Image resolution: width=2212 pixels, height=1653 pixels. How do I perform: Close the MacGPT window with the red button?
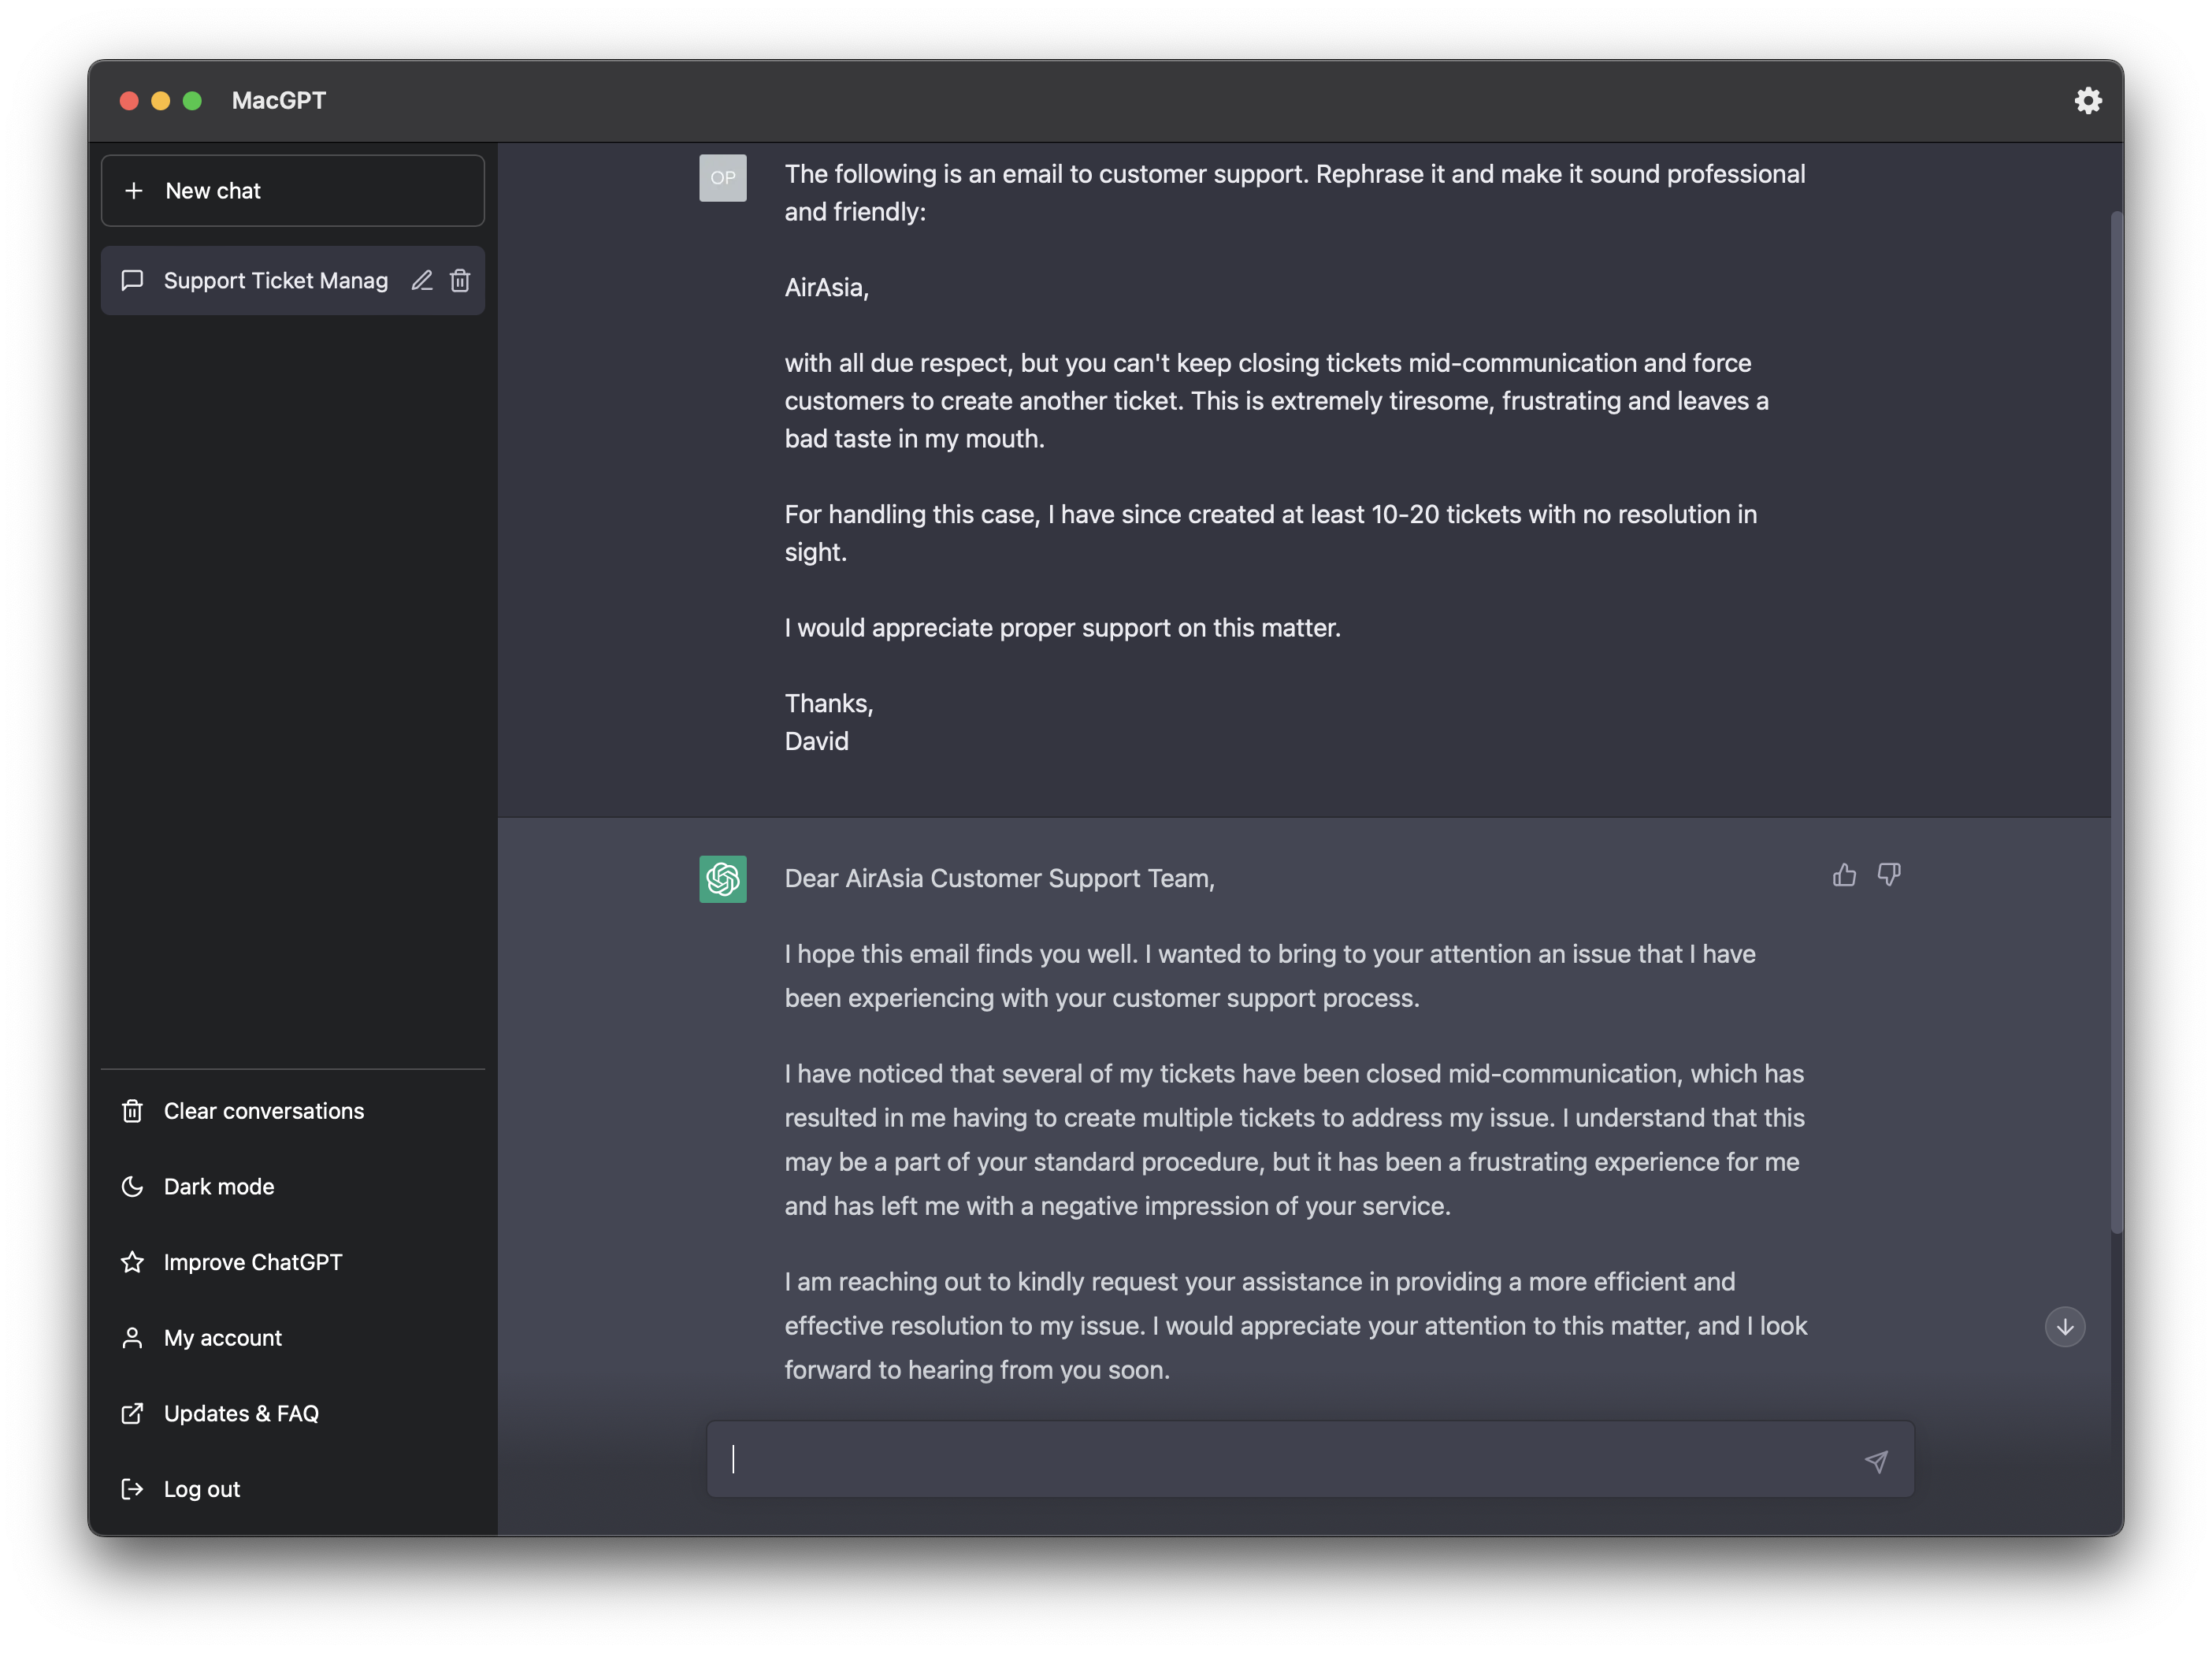tap(129, 100)
